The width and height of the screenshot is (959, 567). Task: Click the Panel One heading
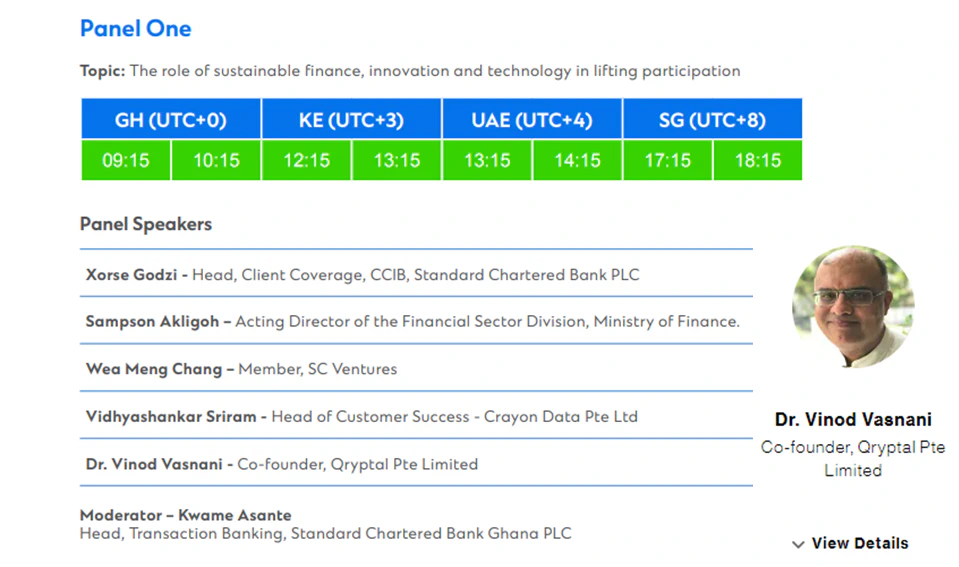(x=135, y=28)
